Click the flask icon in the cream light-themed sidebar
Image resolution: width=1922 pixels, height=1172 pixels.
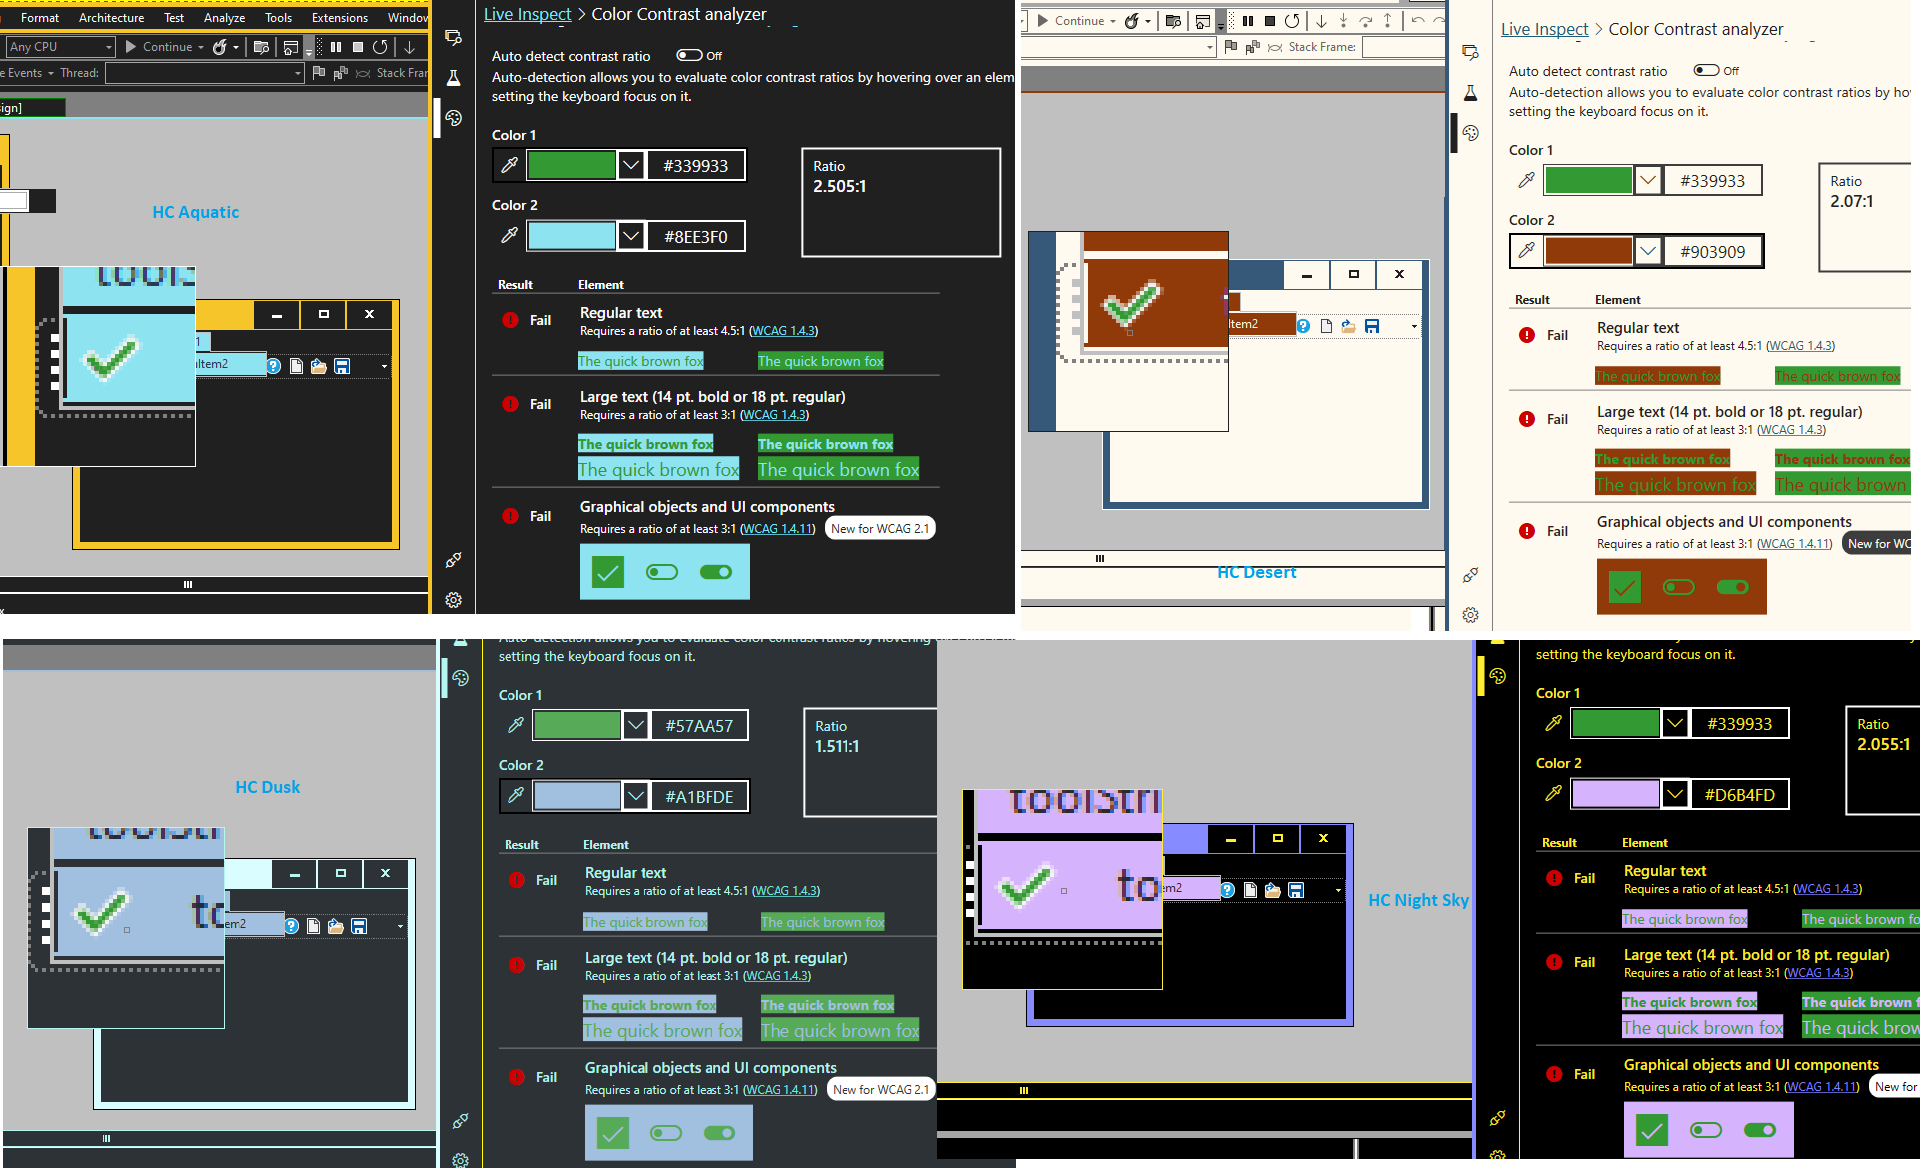[1470, 93]
